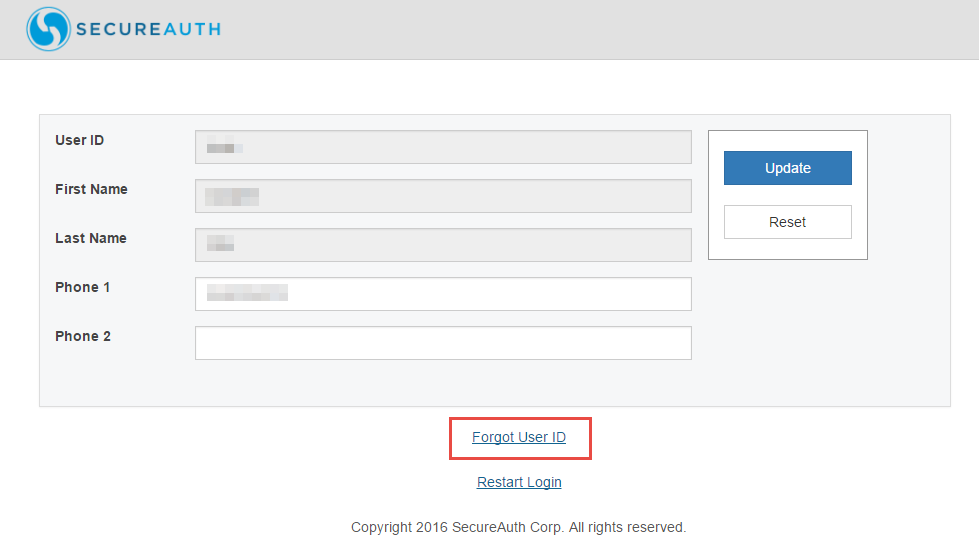The image size is (979, 554).
Task: Click the SecureAuth copyright footer text
Action: 518,527
